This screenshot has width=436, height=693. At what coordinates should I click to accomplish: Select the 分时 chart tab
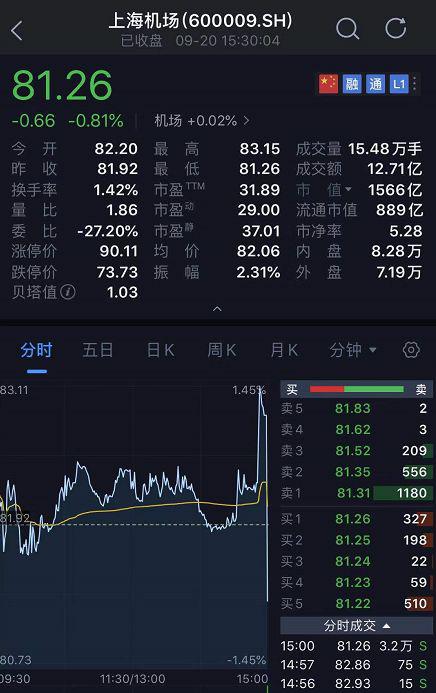tap(36, 350)
